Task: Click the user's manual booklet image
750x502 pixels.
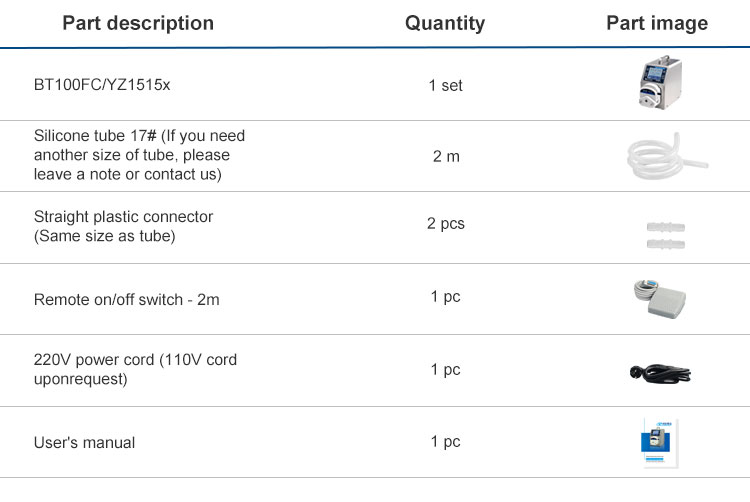Action: 660,443
